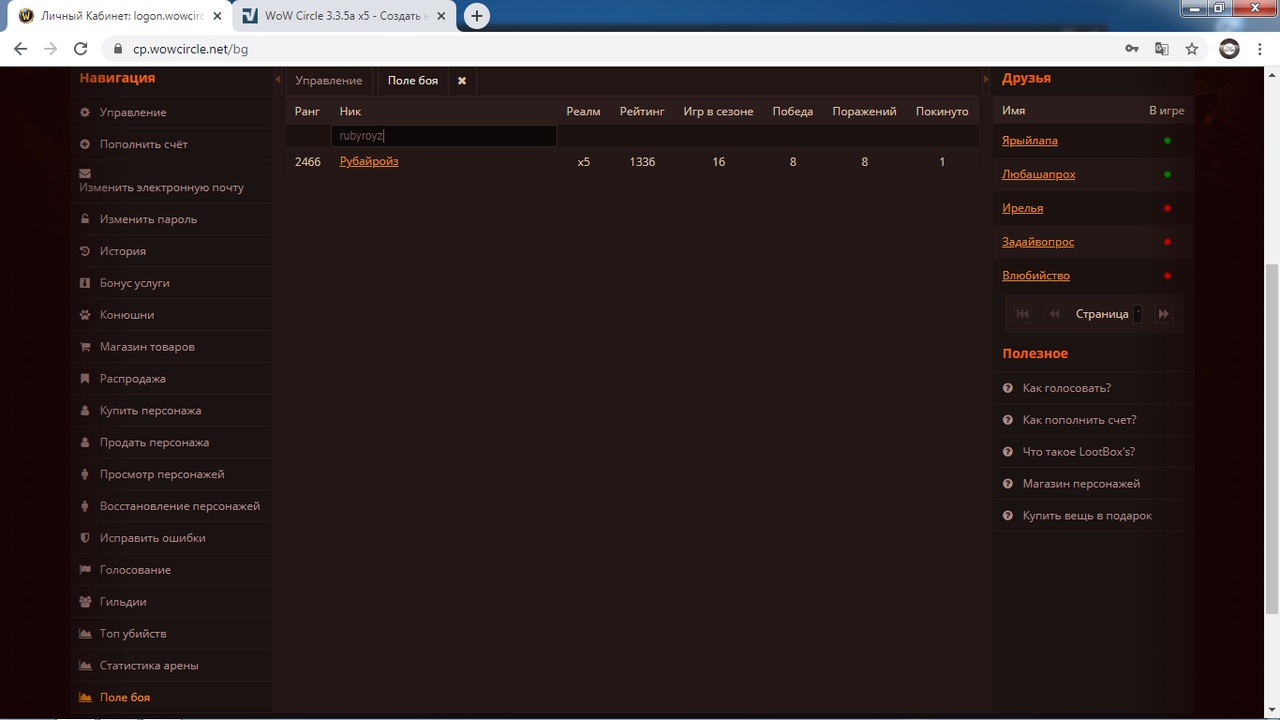Open friend Ярыйлапа profile link
Image resolution: width=1280 pixels, height=720 pixels.
[x=1030, y=141]
